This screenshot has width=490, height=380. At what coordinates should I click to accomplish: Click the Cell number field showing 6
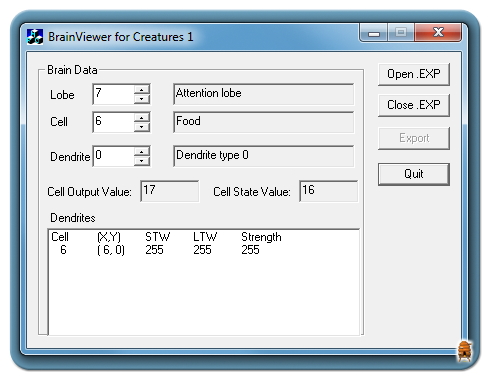click(114, 122)
